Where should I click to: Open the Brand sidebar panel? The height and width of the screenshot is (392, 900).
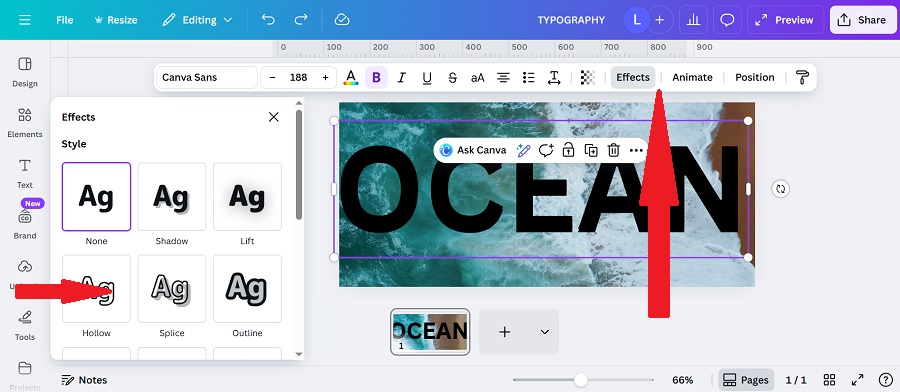click(25, 224)
